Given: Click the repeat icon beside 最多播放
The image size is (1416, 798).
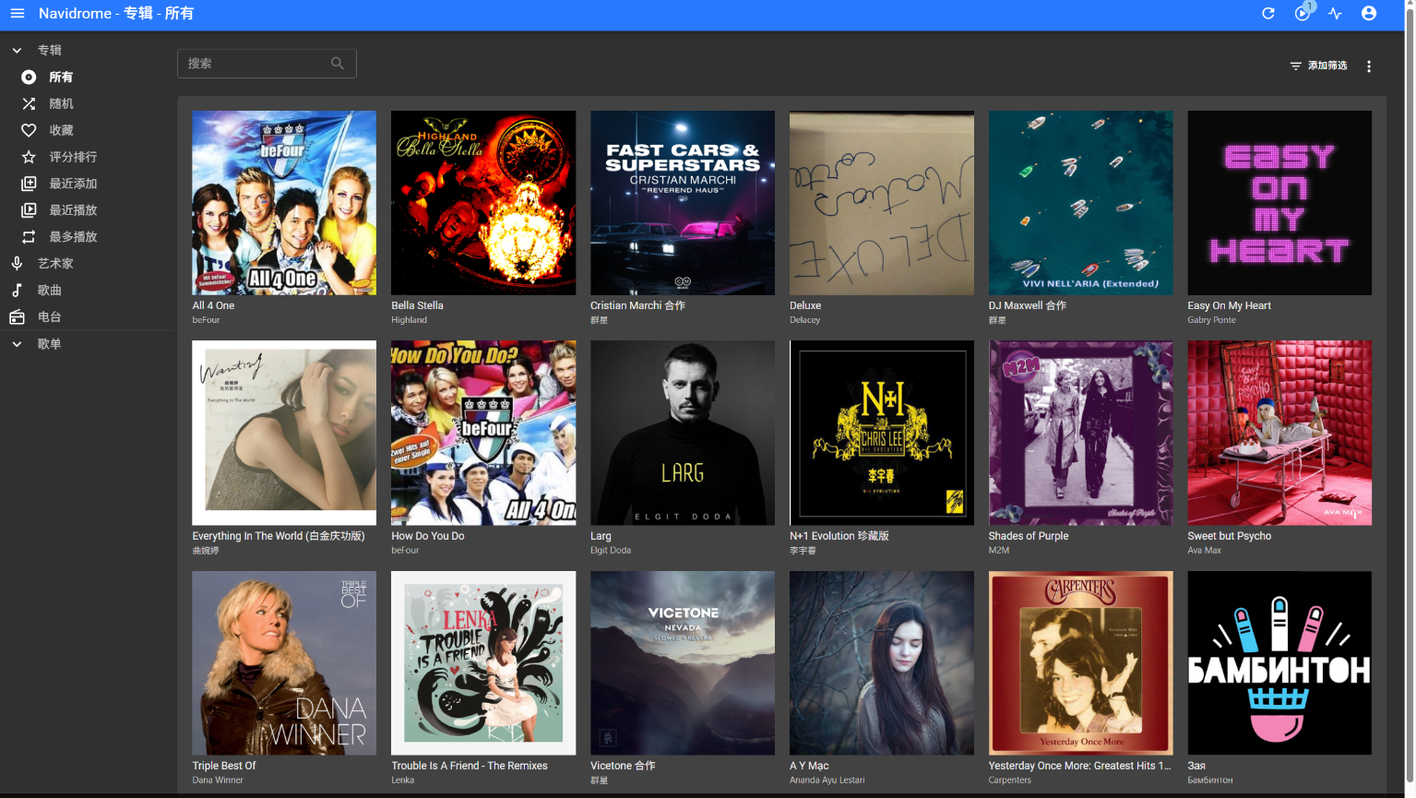Looking at the screenshot, I should click(29, 237).
